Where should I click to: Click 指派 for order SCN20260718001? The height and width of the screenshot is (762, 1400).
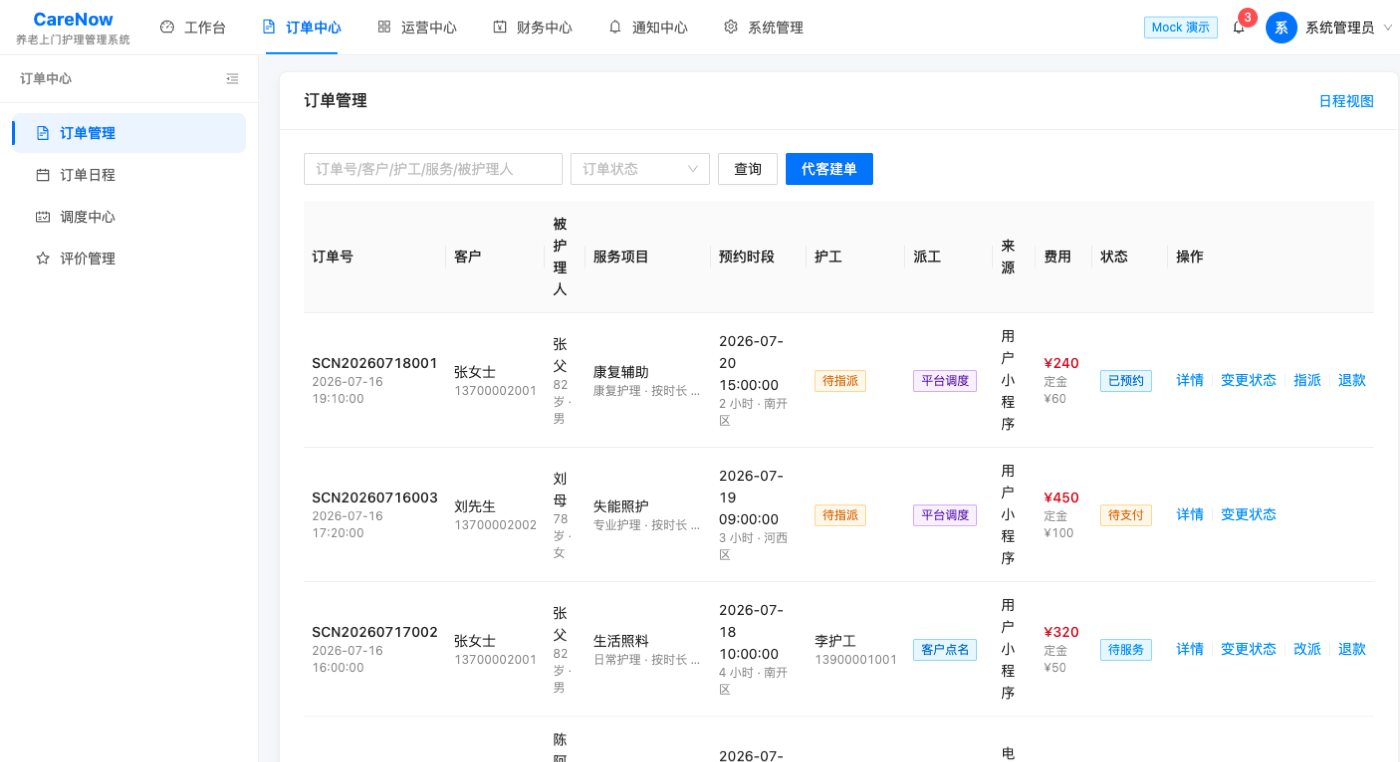point(1307,380)
